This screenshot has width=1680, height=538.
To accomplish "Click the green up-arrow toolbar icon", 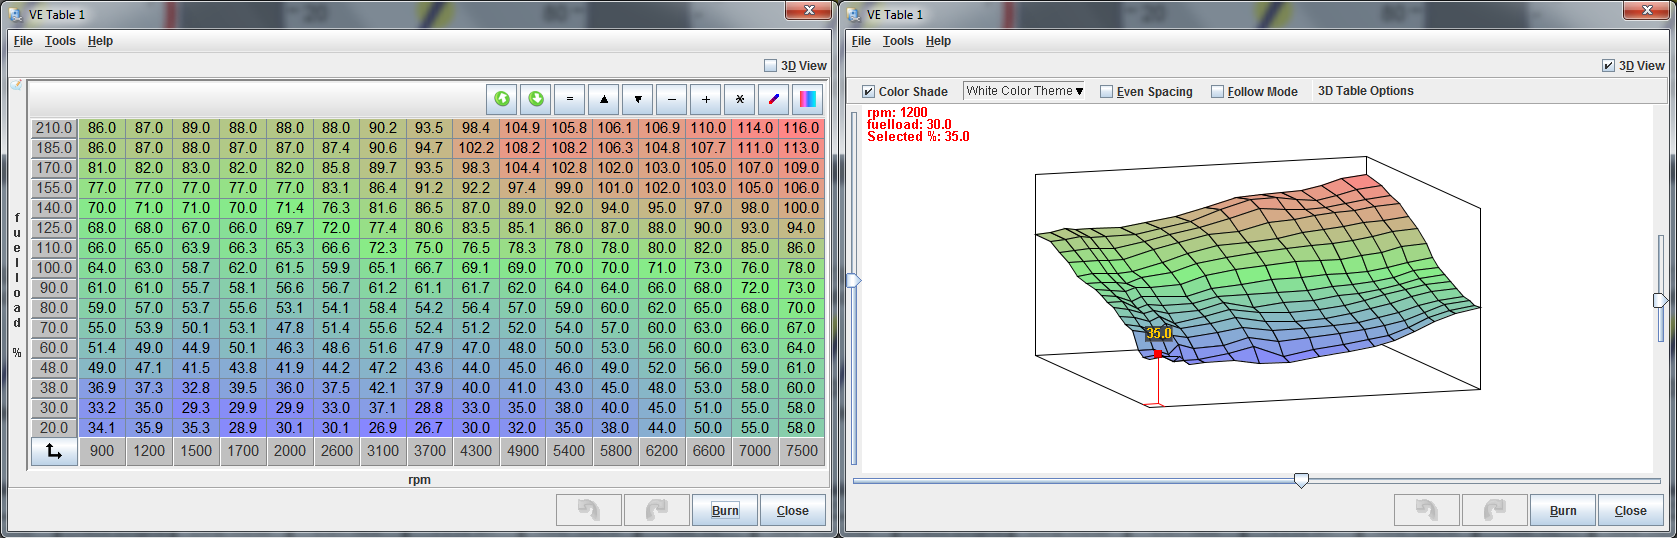I will (x=502, y=99).
